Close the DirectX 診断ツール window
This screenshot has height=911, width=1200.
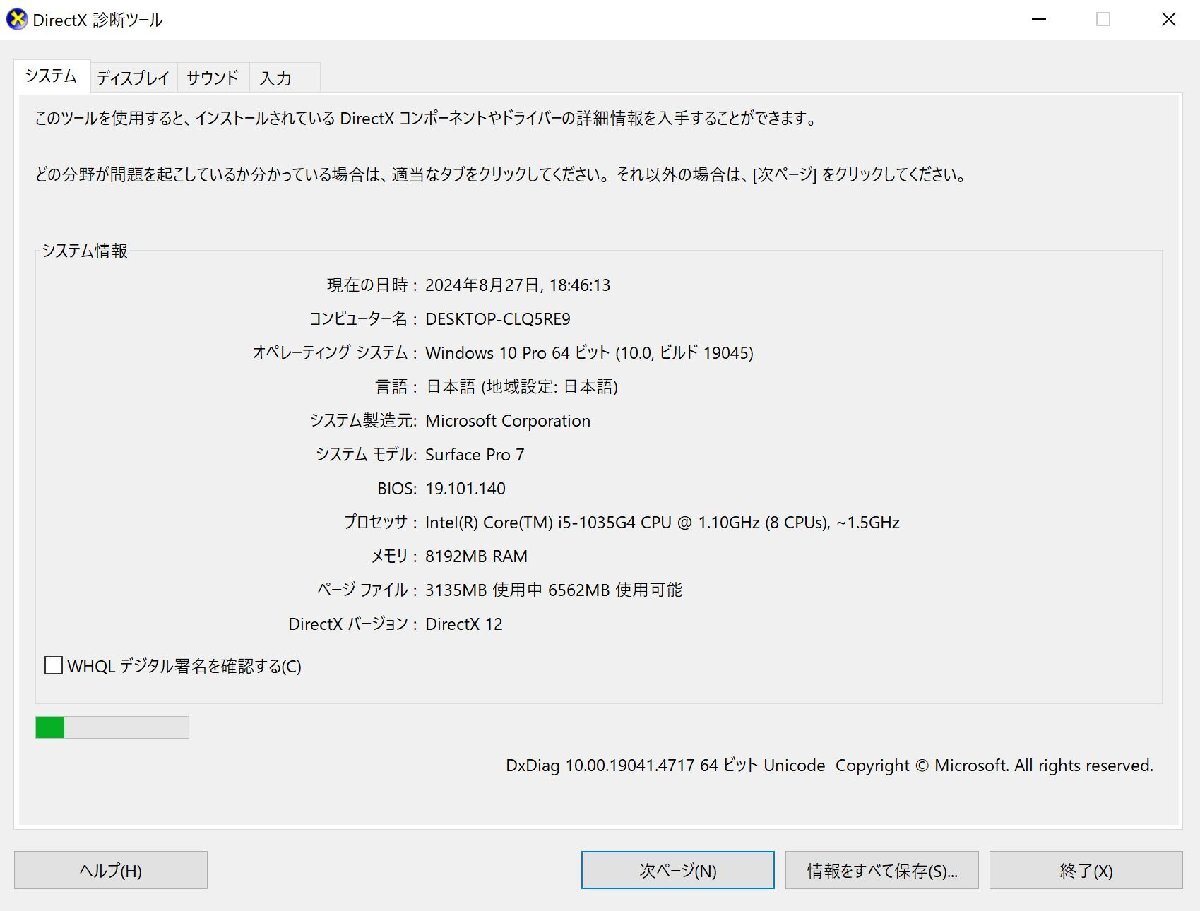(x=1168, y=19)
